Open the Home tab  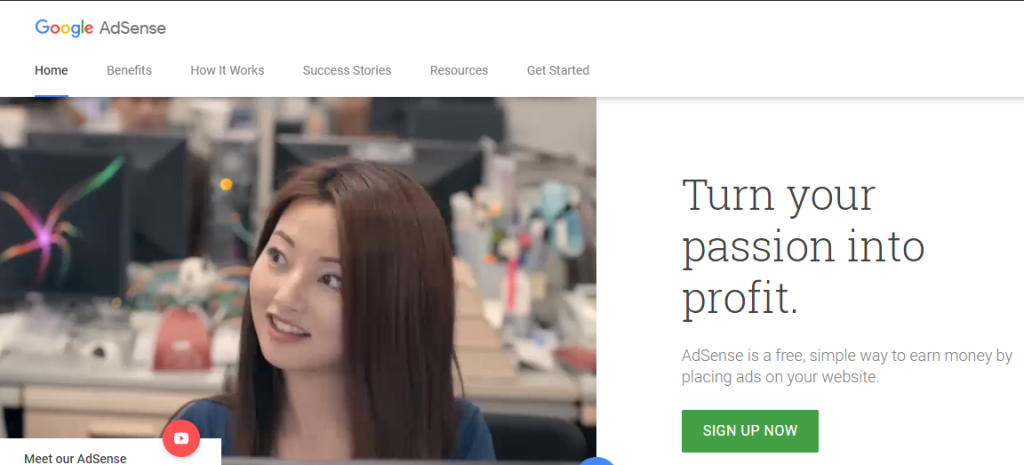[x=51, y=71]
